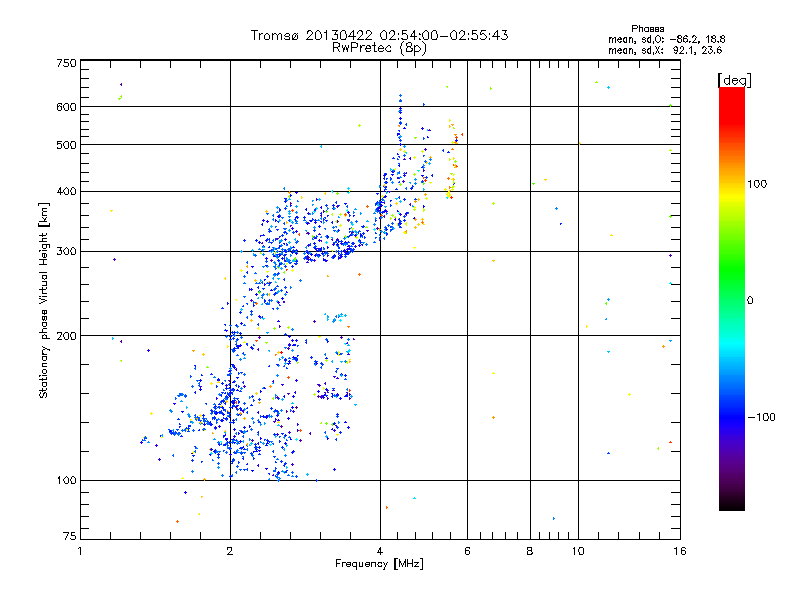
Task: Click y-axis tick label '75'
Action: [70, 536]
